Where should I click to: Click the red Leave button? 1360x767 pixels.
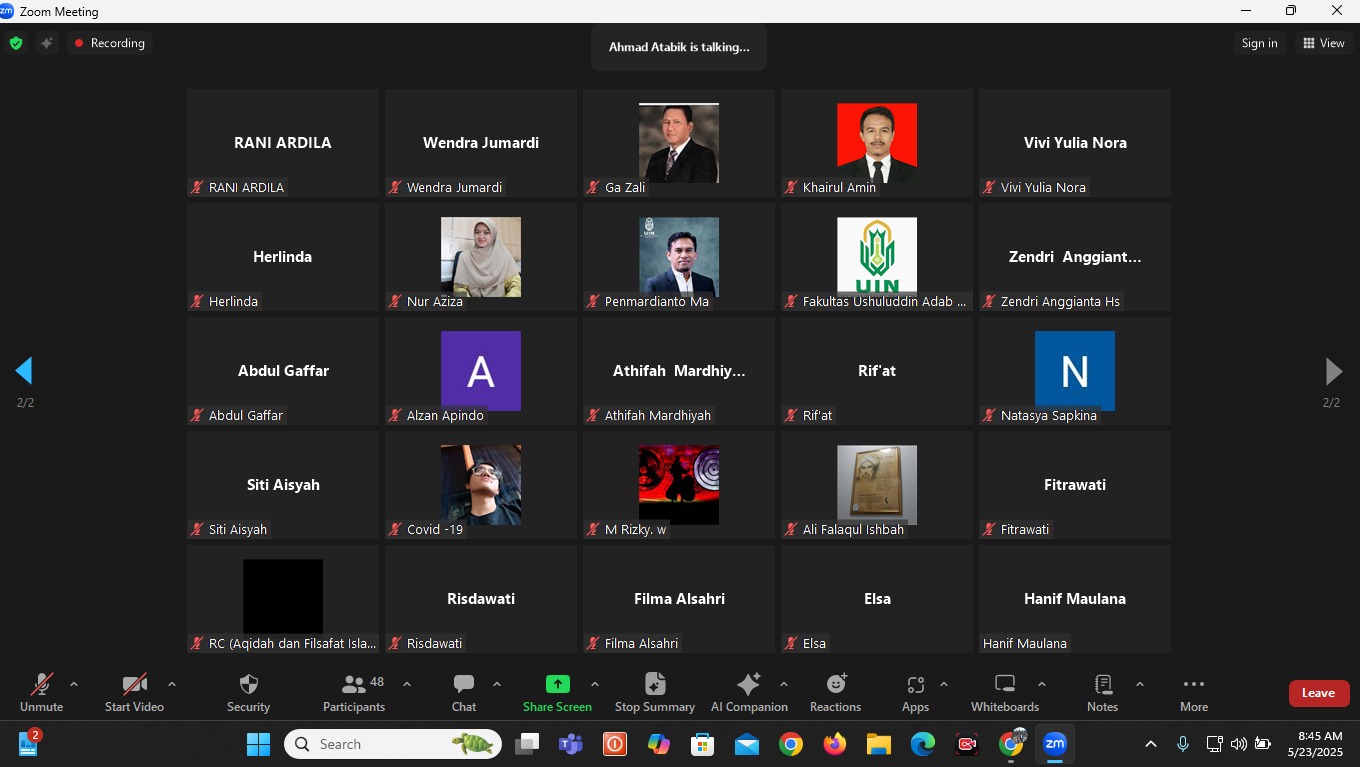pos(1318,693)
